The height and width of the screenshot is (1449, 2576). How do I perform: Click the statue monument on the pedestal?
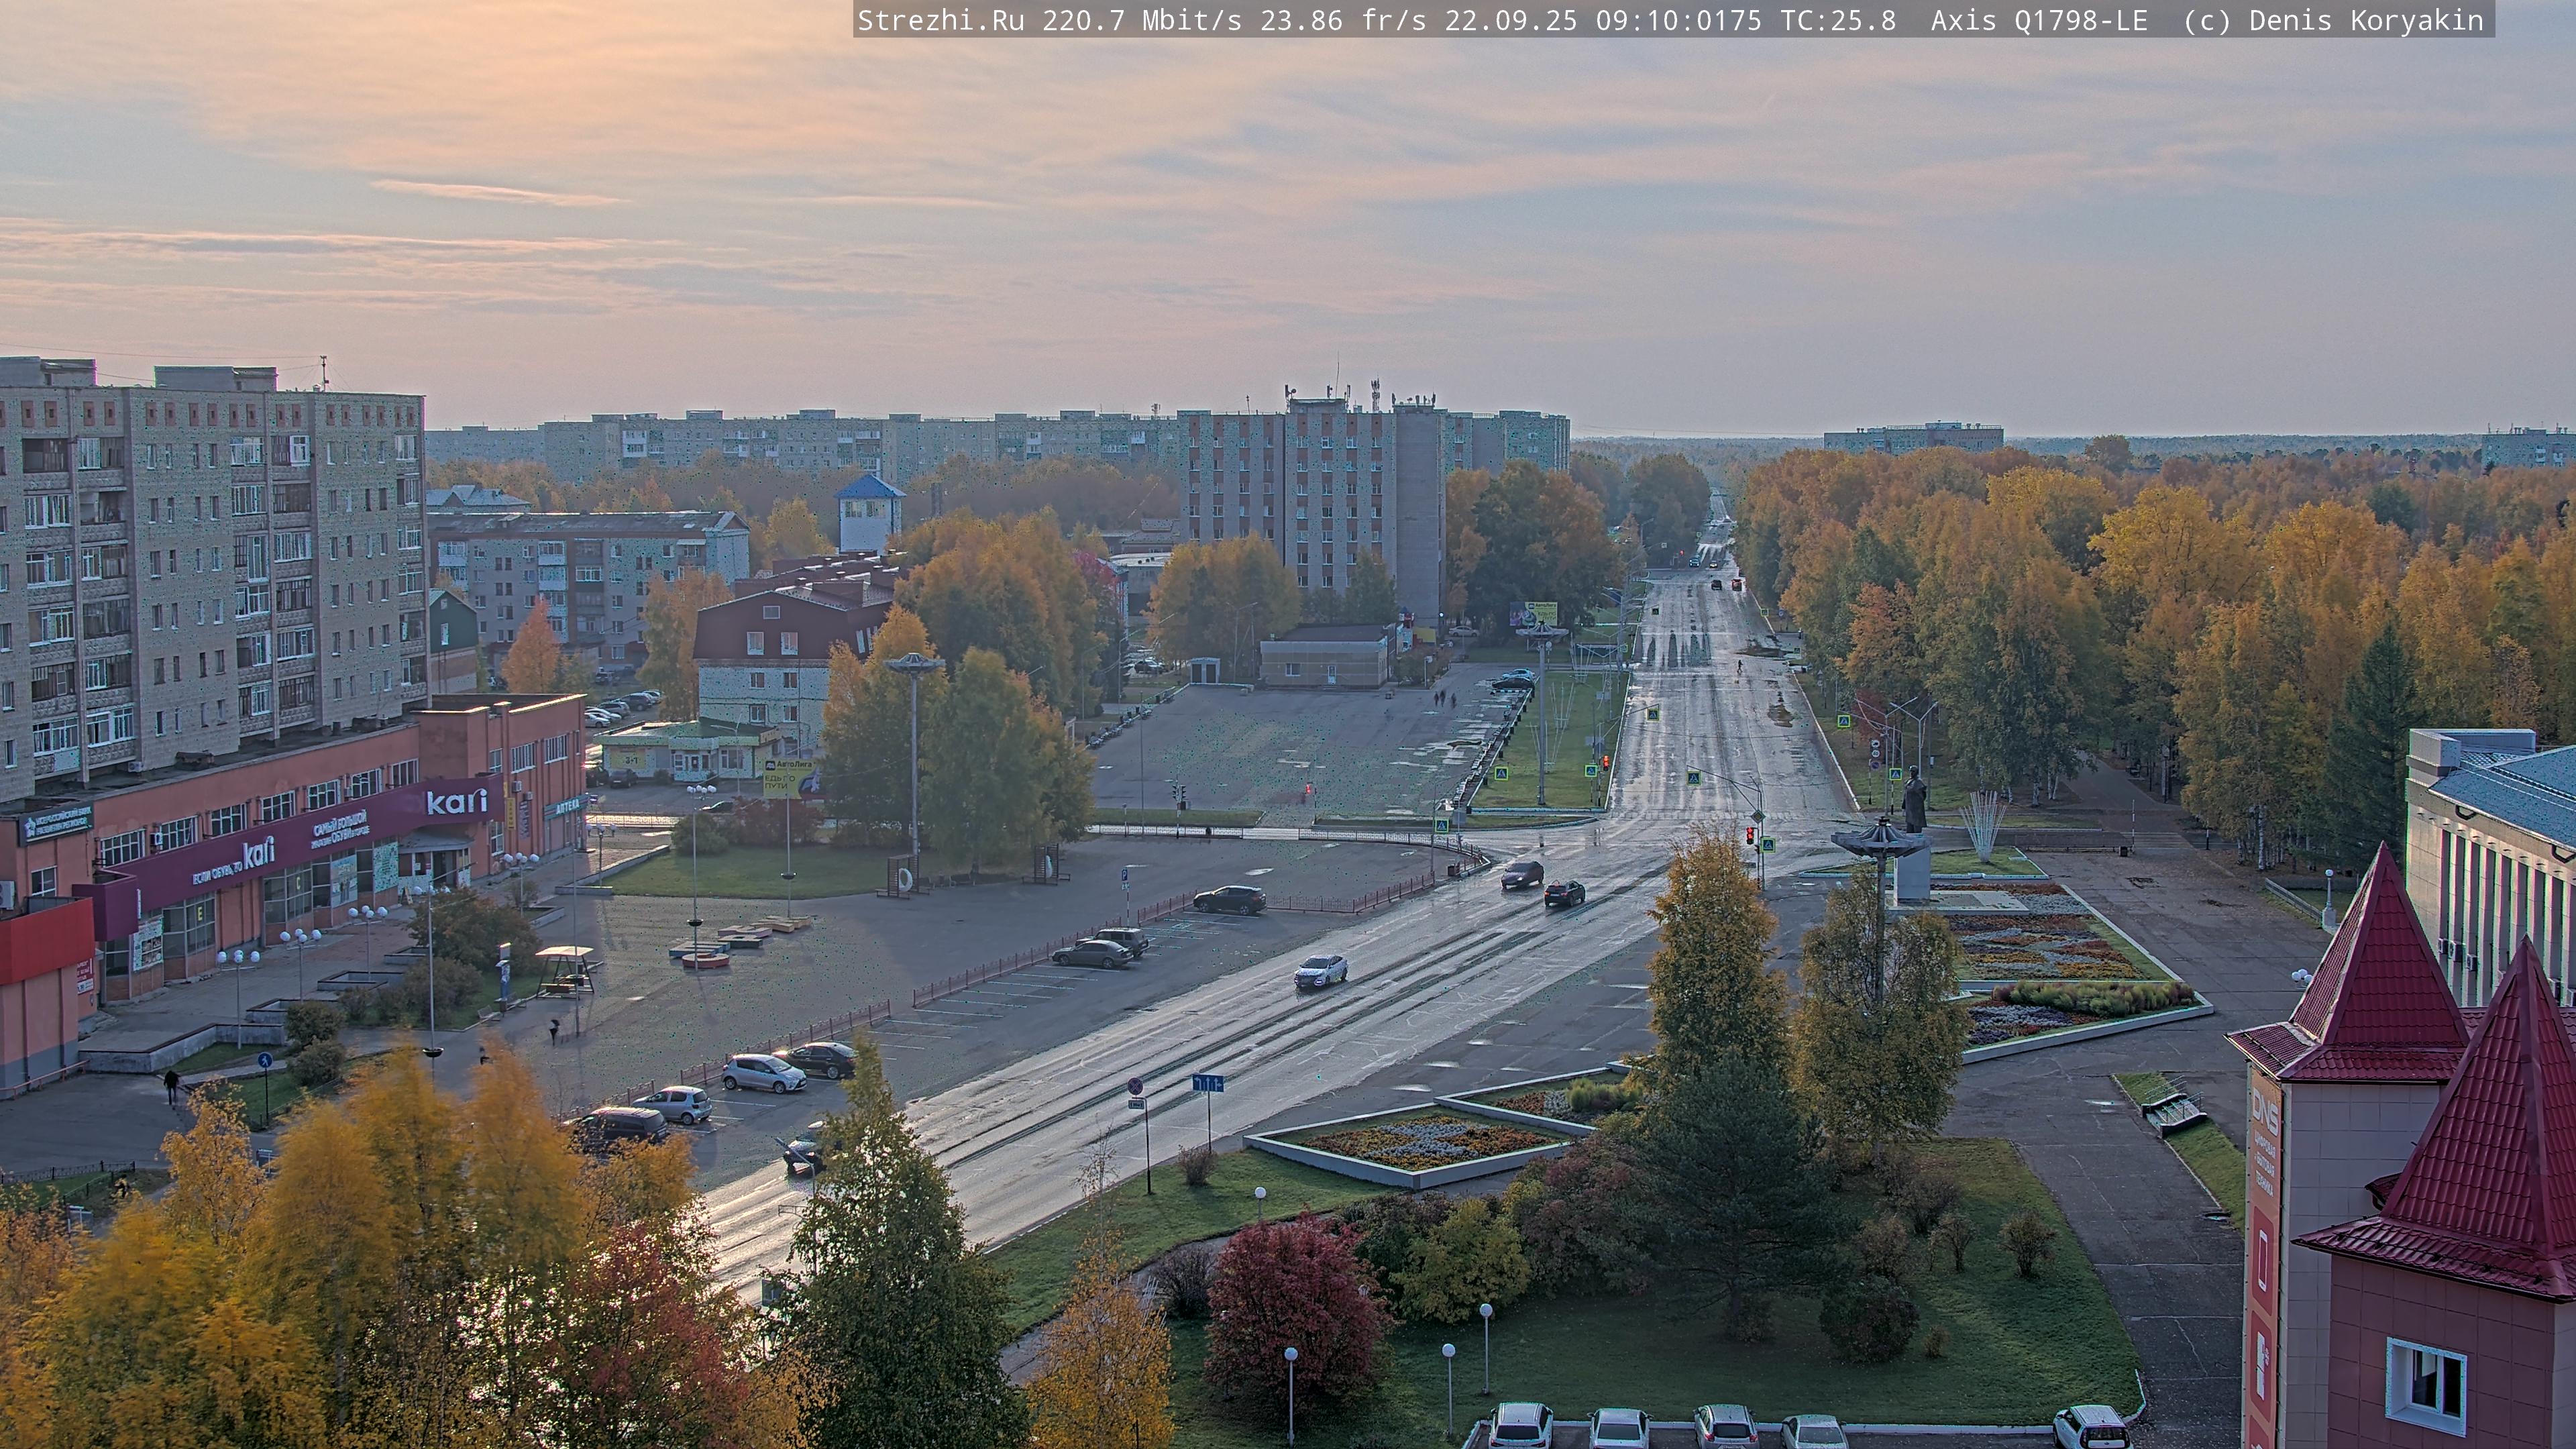coord(1914,800)
